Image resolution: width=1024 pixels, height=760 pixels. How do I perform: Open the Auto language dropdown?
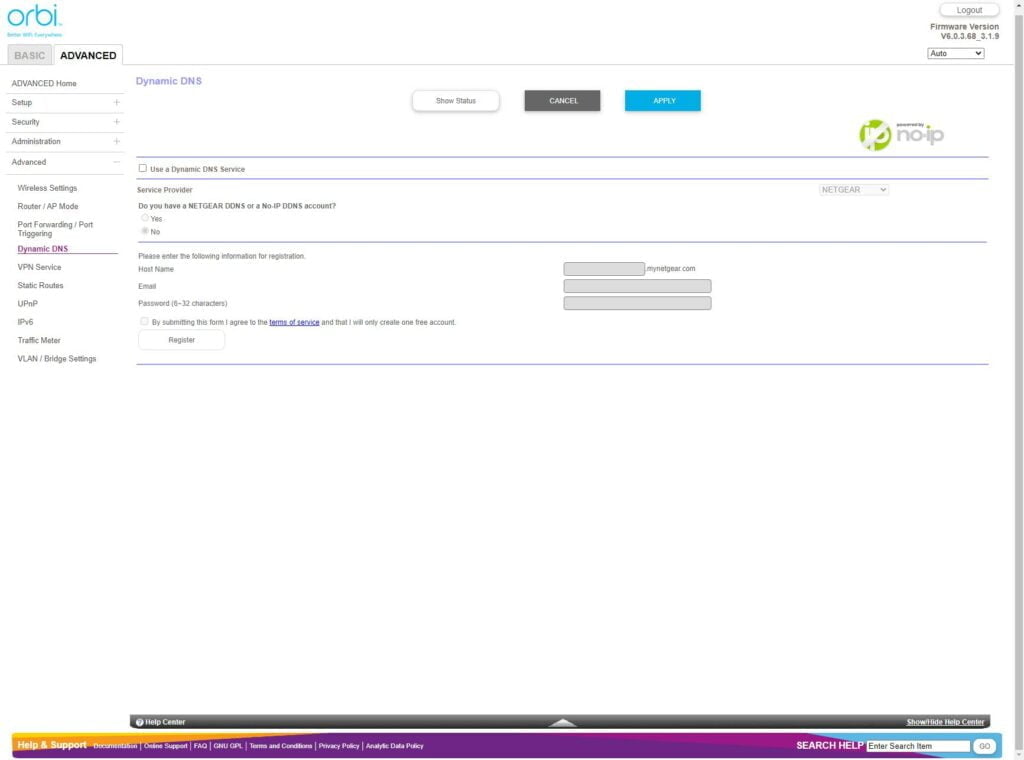(955, 53)
